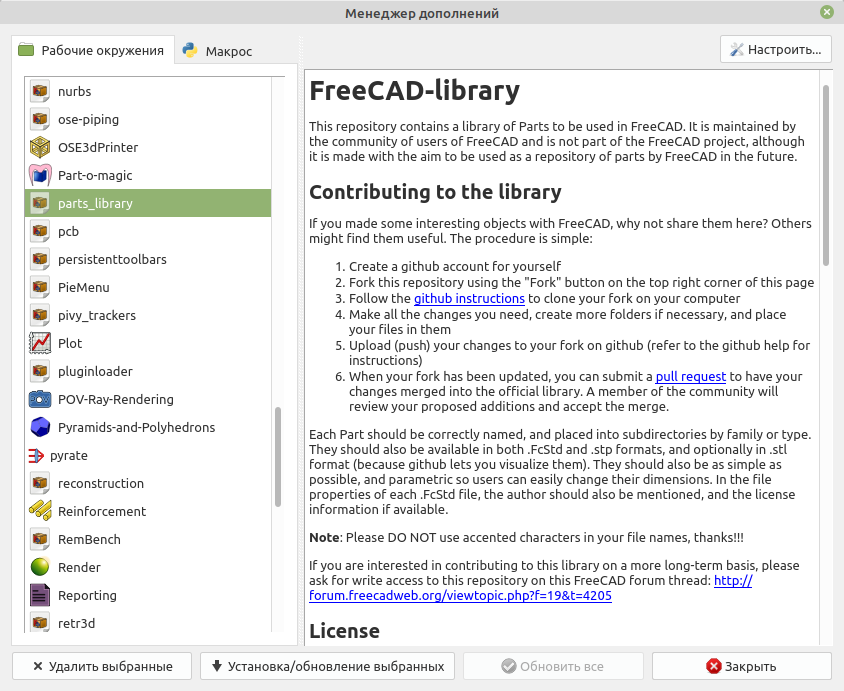This screenshot has width=844, height=691.
Task: Click the Reinforcement yellow bars icon
Action: pos(40,511)
